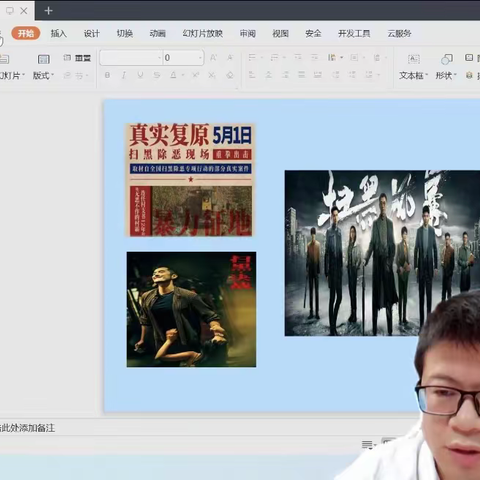Image resolution: width=480 pixels, height=480 pixels.
Task: Click the decrease font size icon
Action: 230,58
